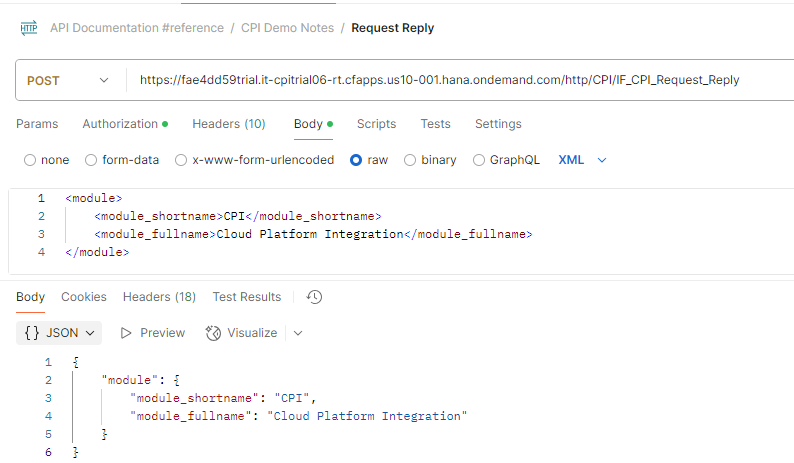Screen dimensions: 794x463
Task: Click the Request Reply request title
Action: pyautogui.click(x=392, y=28)
